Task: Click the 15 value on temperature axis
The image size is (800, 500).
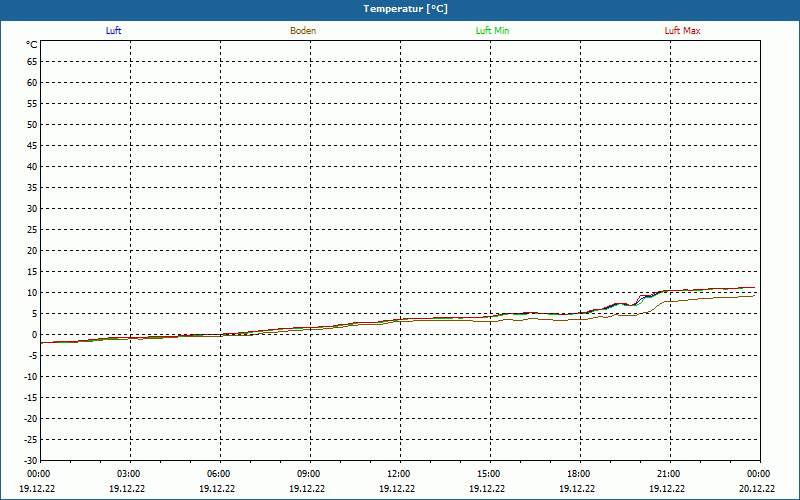Action: [x=32, y=271]
